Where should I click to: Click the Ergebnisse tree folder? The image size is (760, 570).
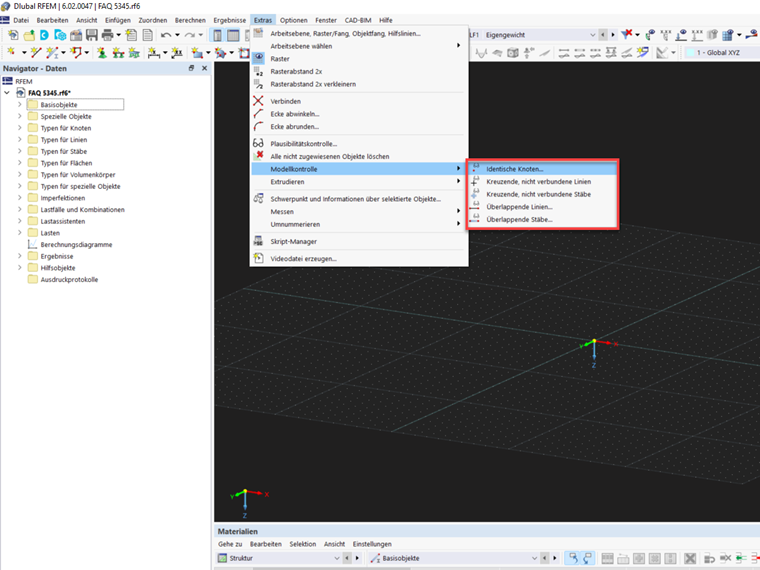coord(57,256)
